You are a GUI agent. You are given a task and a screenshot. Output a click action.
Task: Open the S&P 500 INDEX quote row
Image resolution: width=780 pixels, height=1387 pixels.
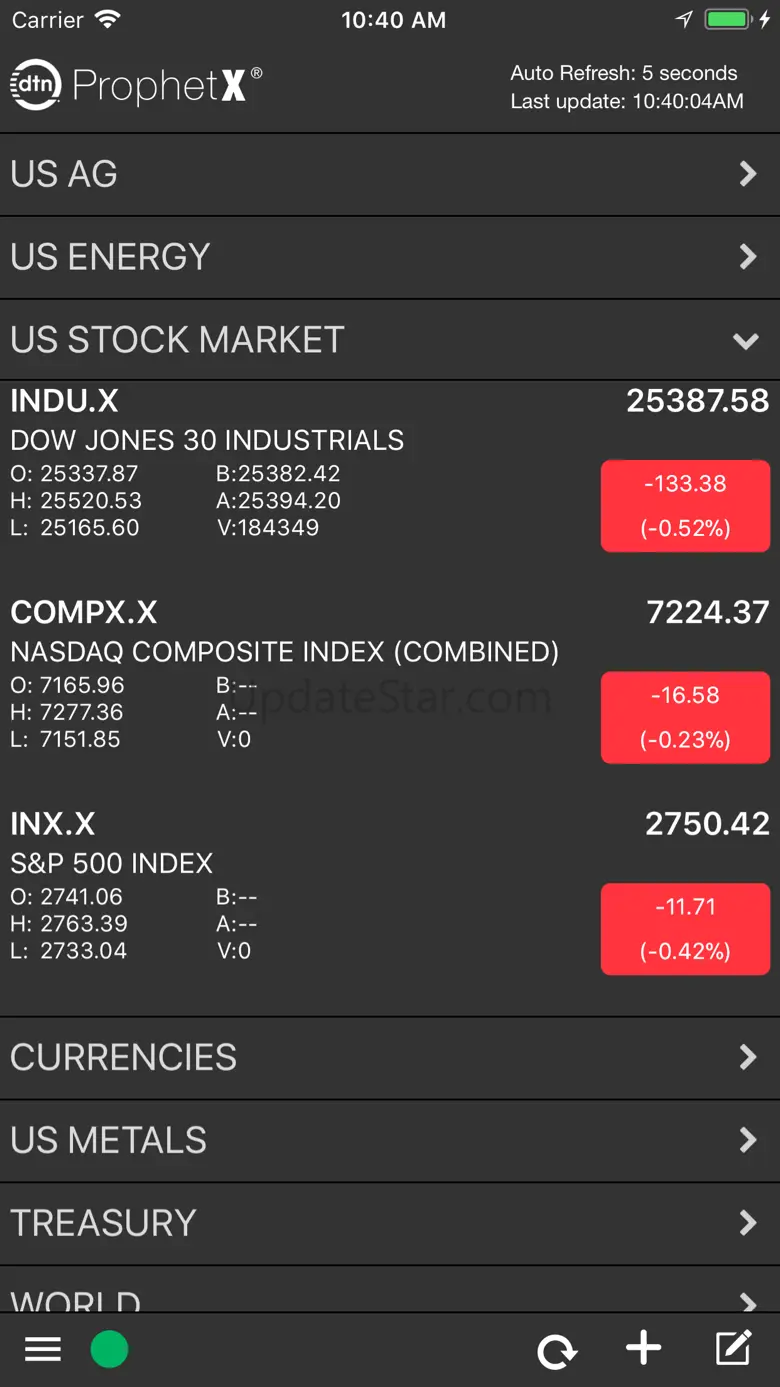(x=112, y=863)
